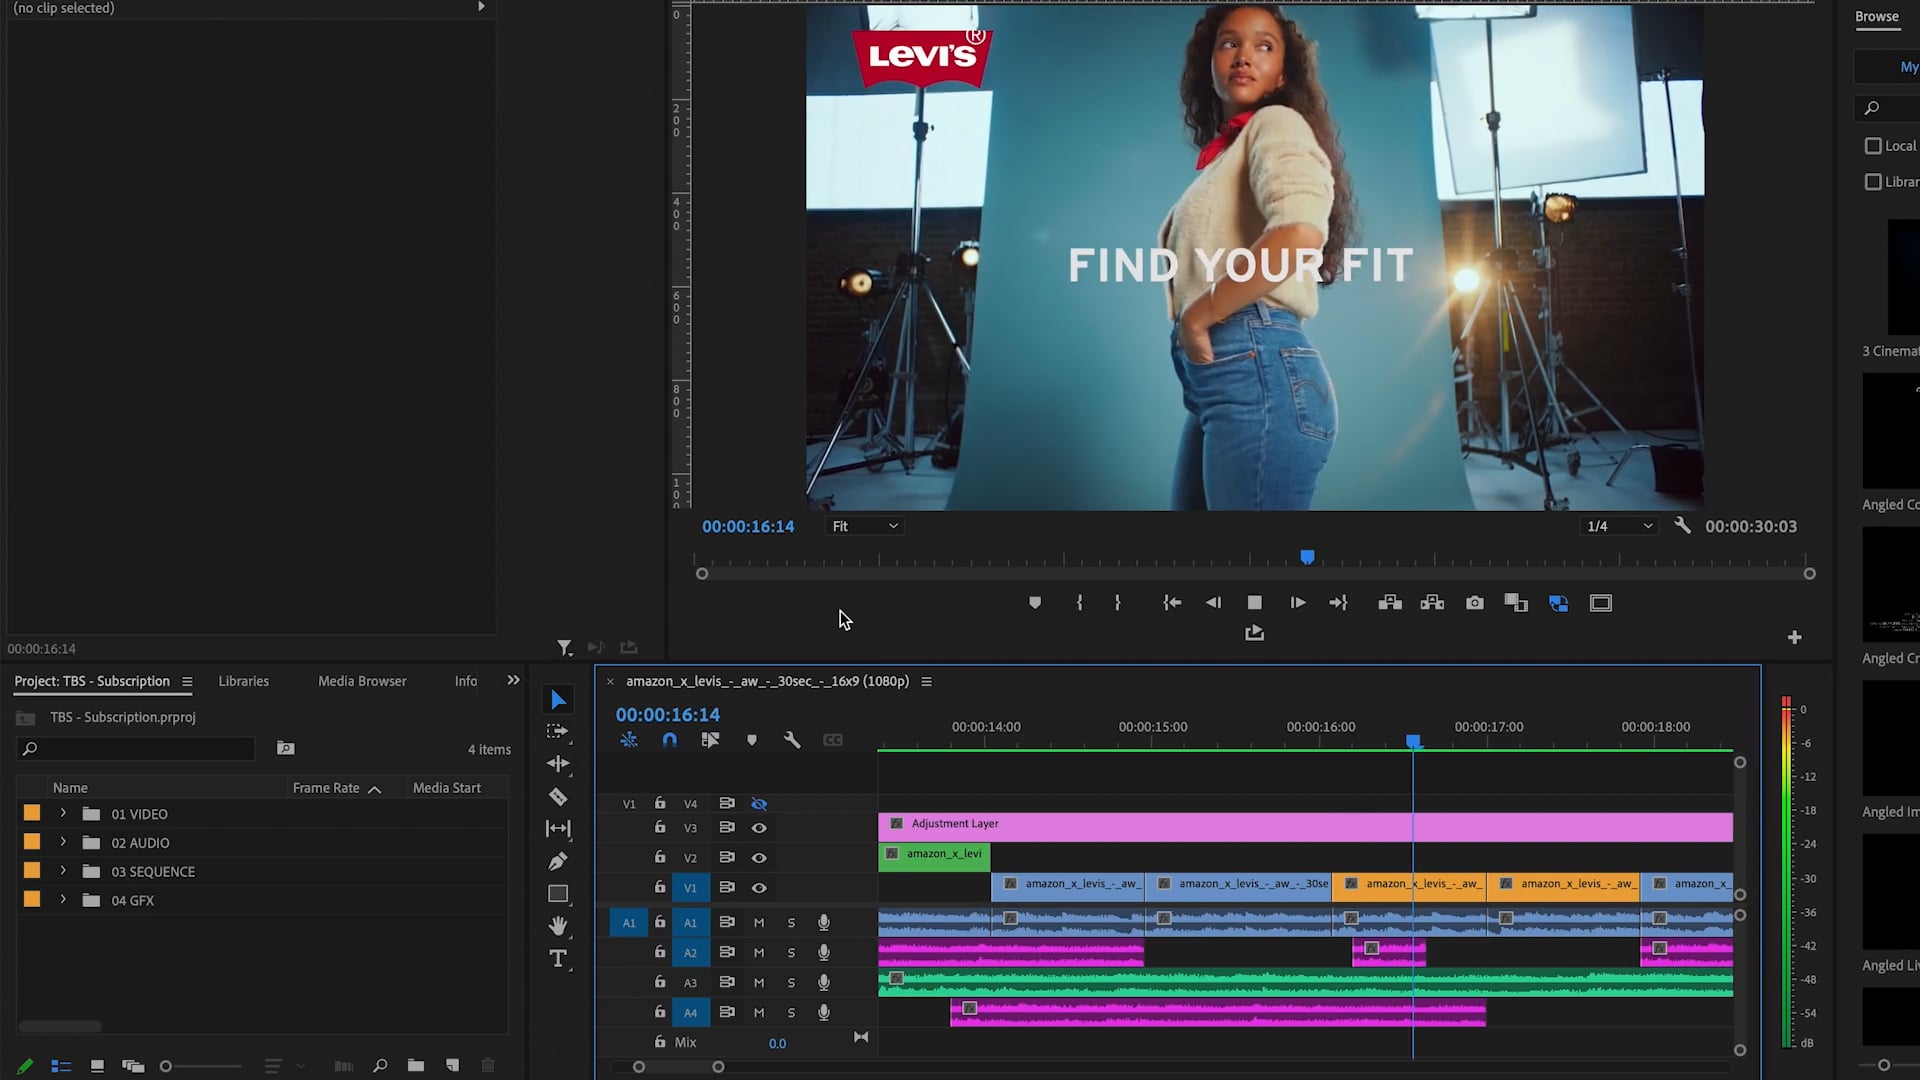Expand the 02 AUDIO bin
The image size is (1920, 1080).
coord(63,842)
